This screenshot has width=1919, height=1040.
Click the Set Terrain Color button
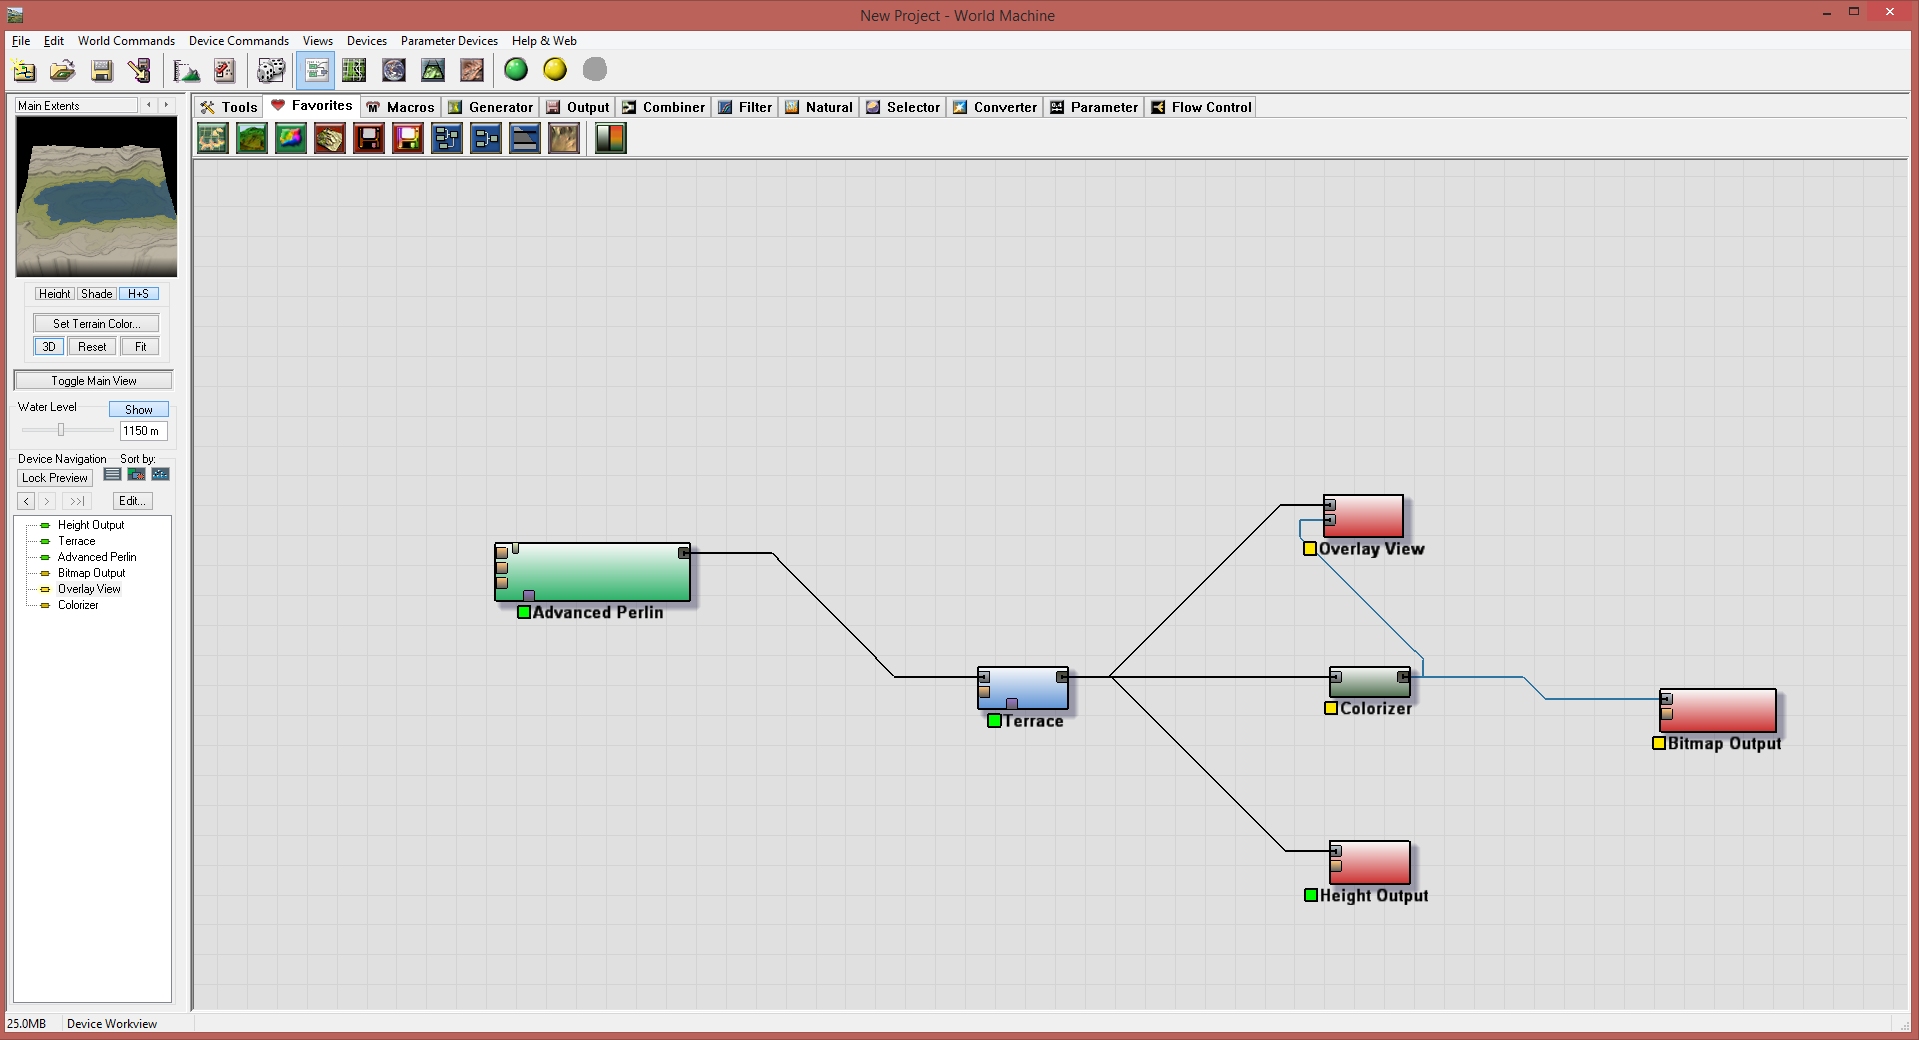[x=96, y=324]
